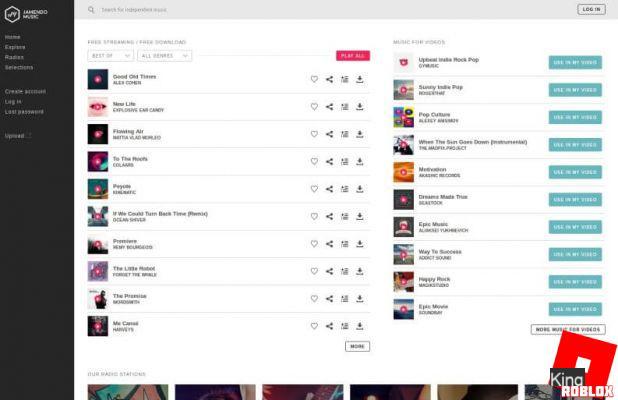
Task: Share The Little Robot track
Action: [329, 271]
